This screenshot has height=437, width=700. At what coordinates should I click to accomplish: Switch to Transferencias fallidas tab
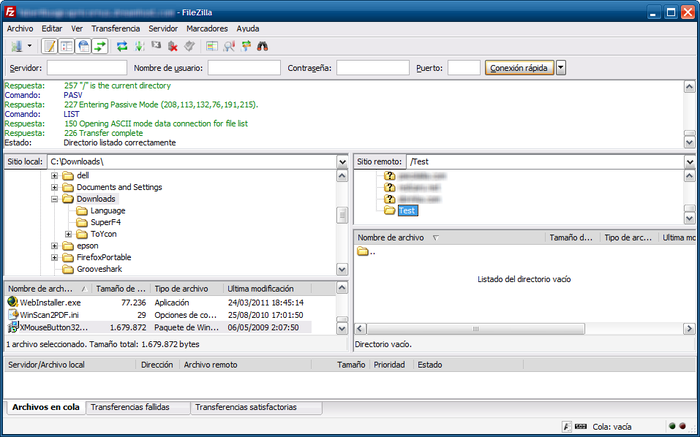pos(138,407)
